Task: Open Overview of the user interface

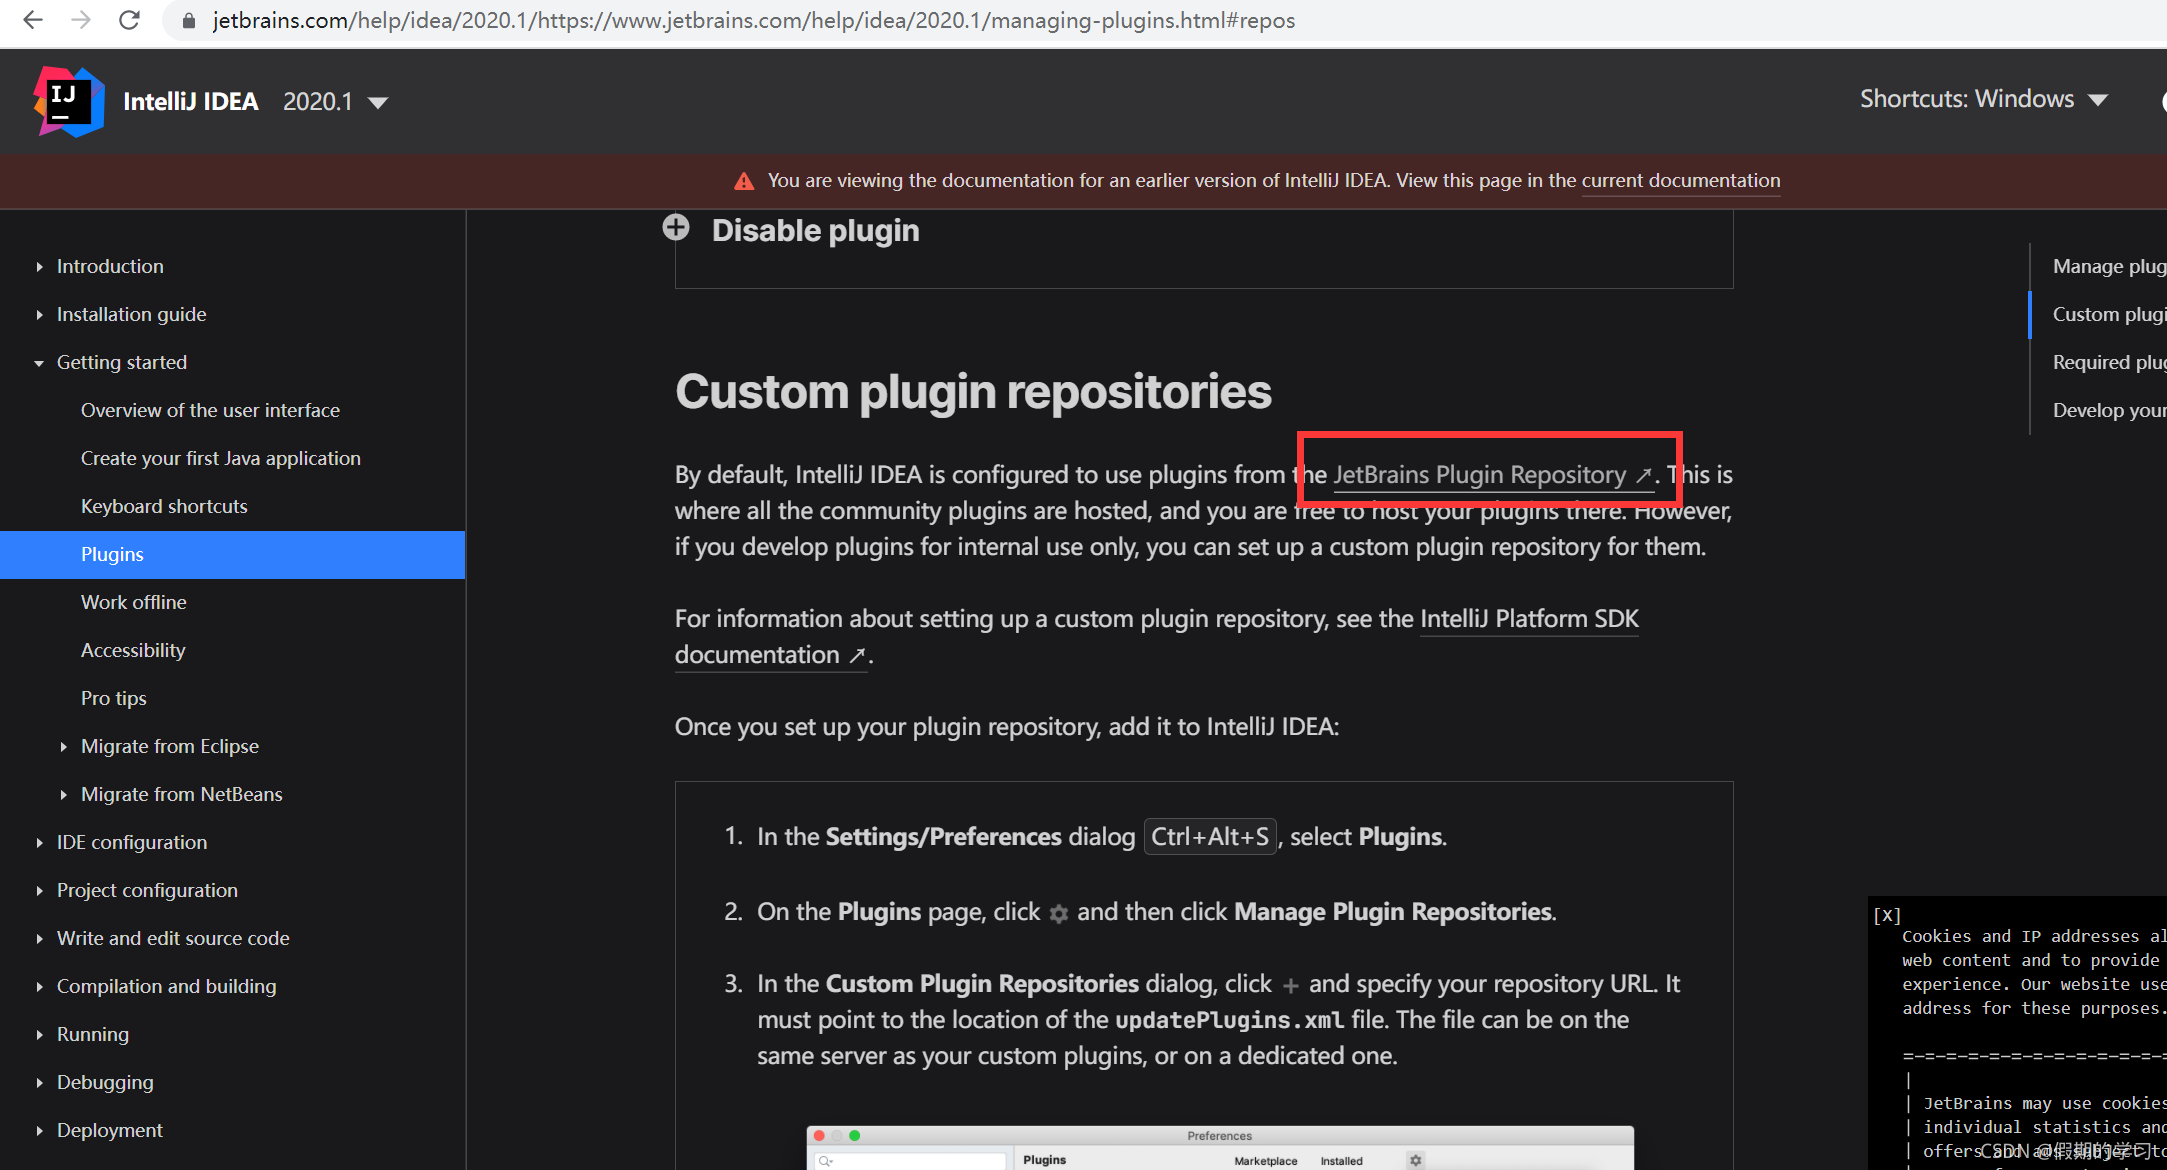Action: click(210, 410)
